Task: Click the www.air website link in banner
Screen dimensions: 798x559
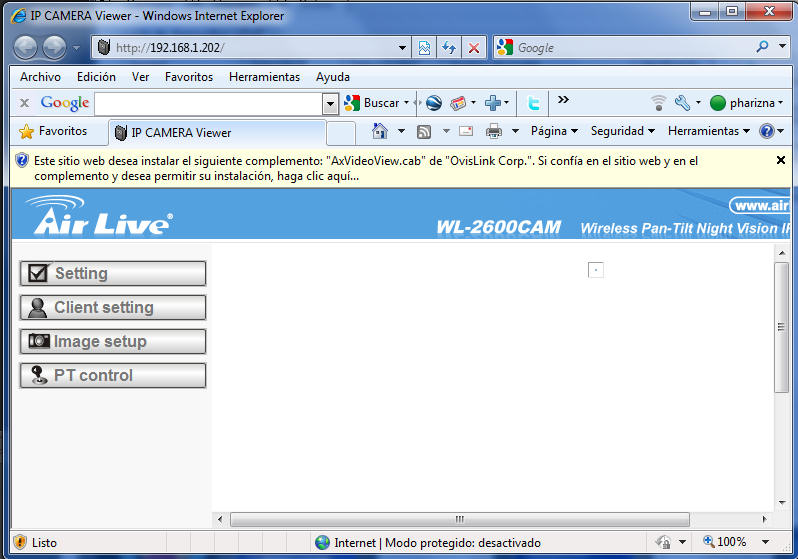Action: [x=760, y=206]
